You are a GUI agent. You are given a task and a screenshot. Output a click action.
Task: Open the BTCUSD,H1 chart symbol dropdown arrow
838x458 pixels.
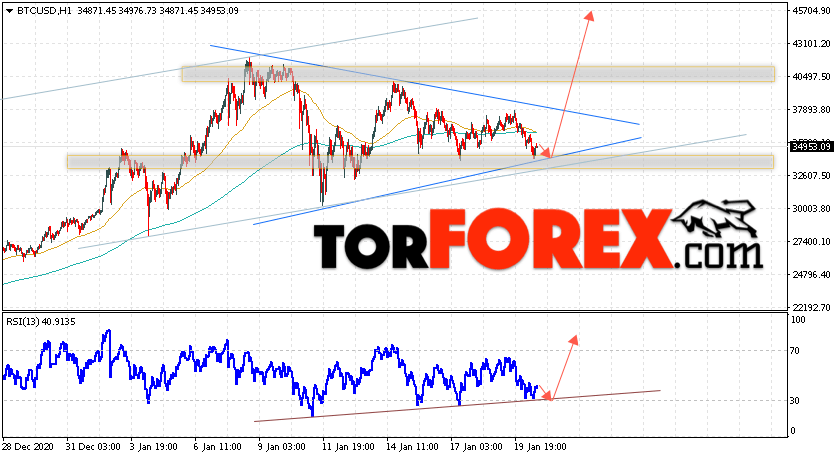click(x=10, y=11)
